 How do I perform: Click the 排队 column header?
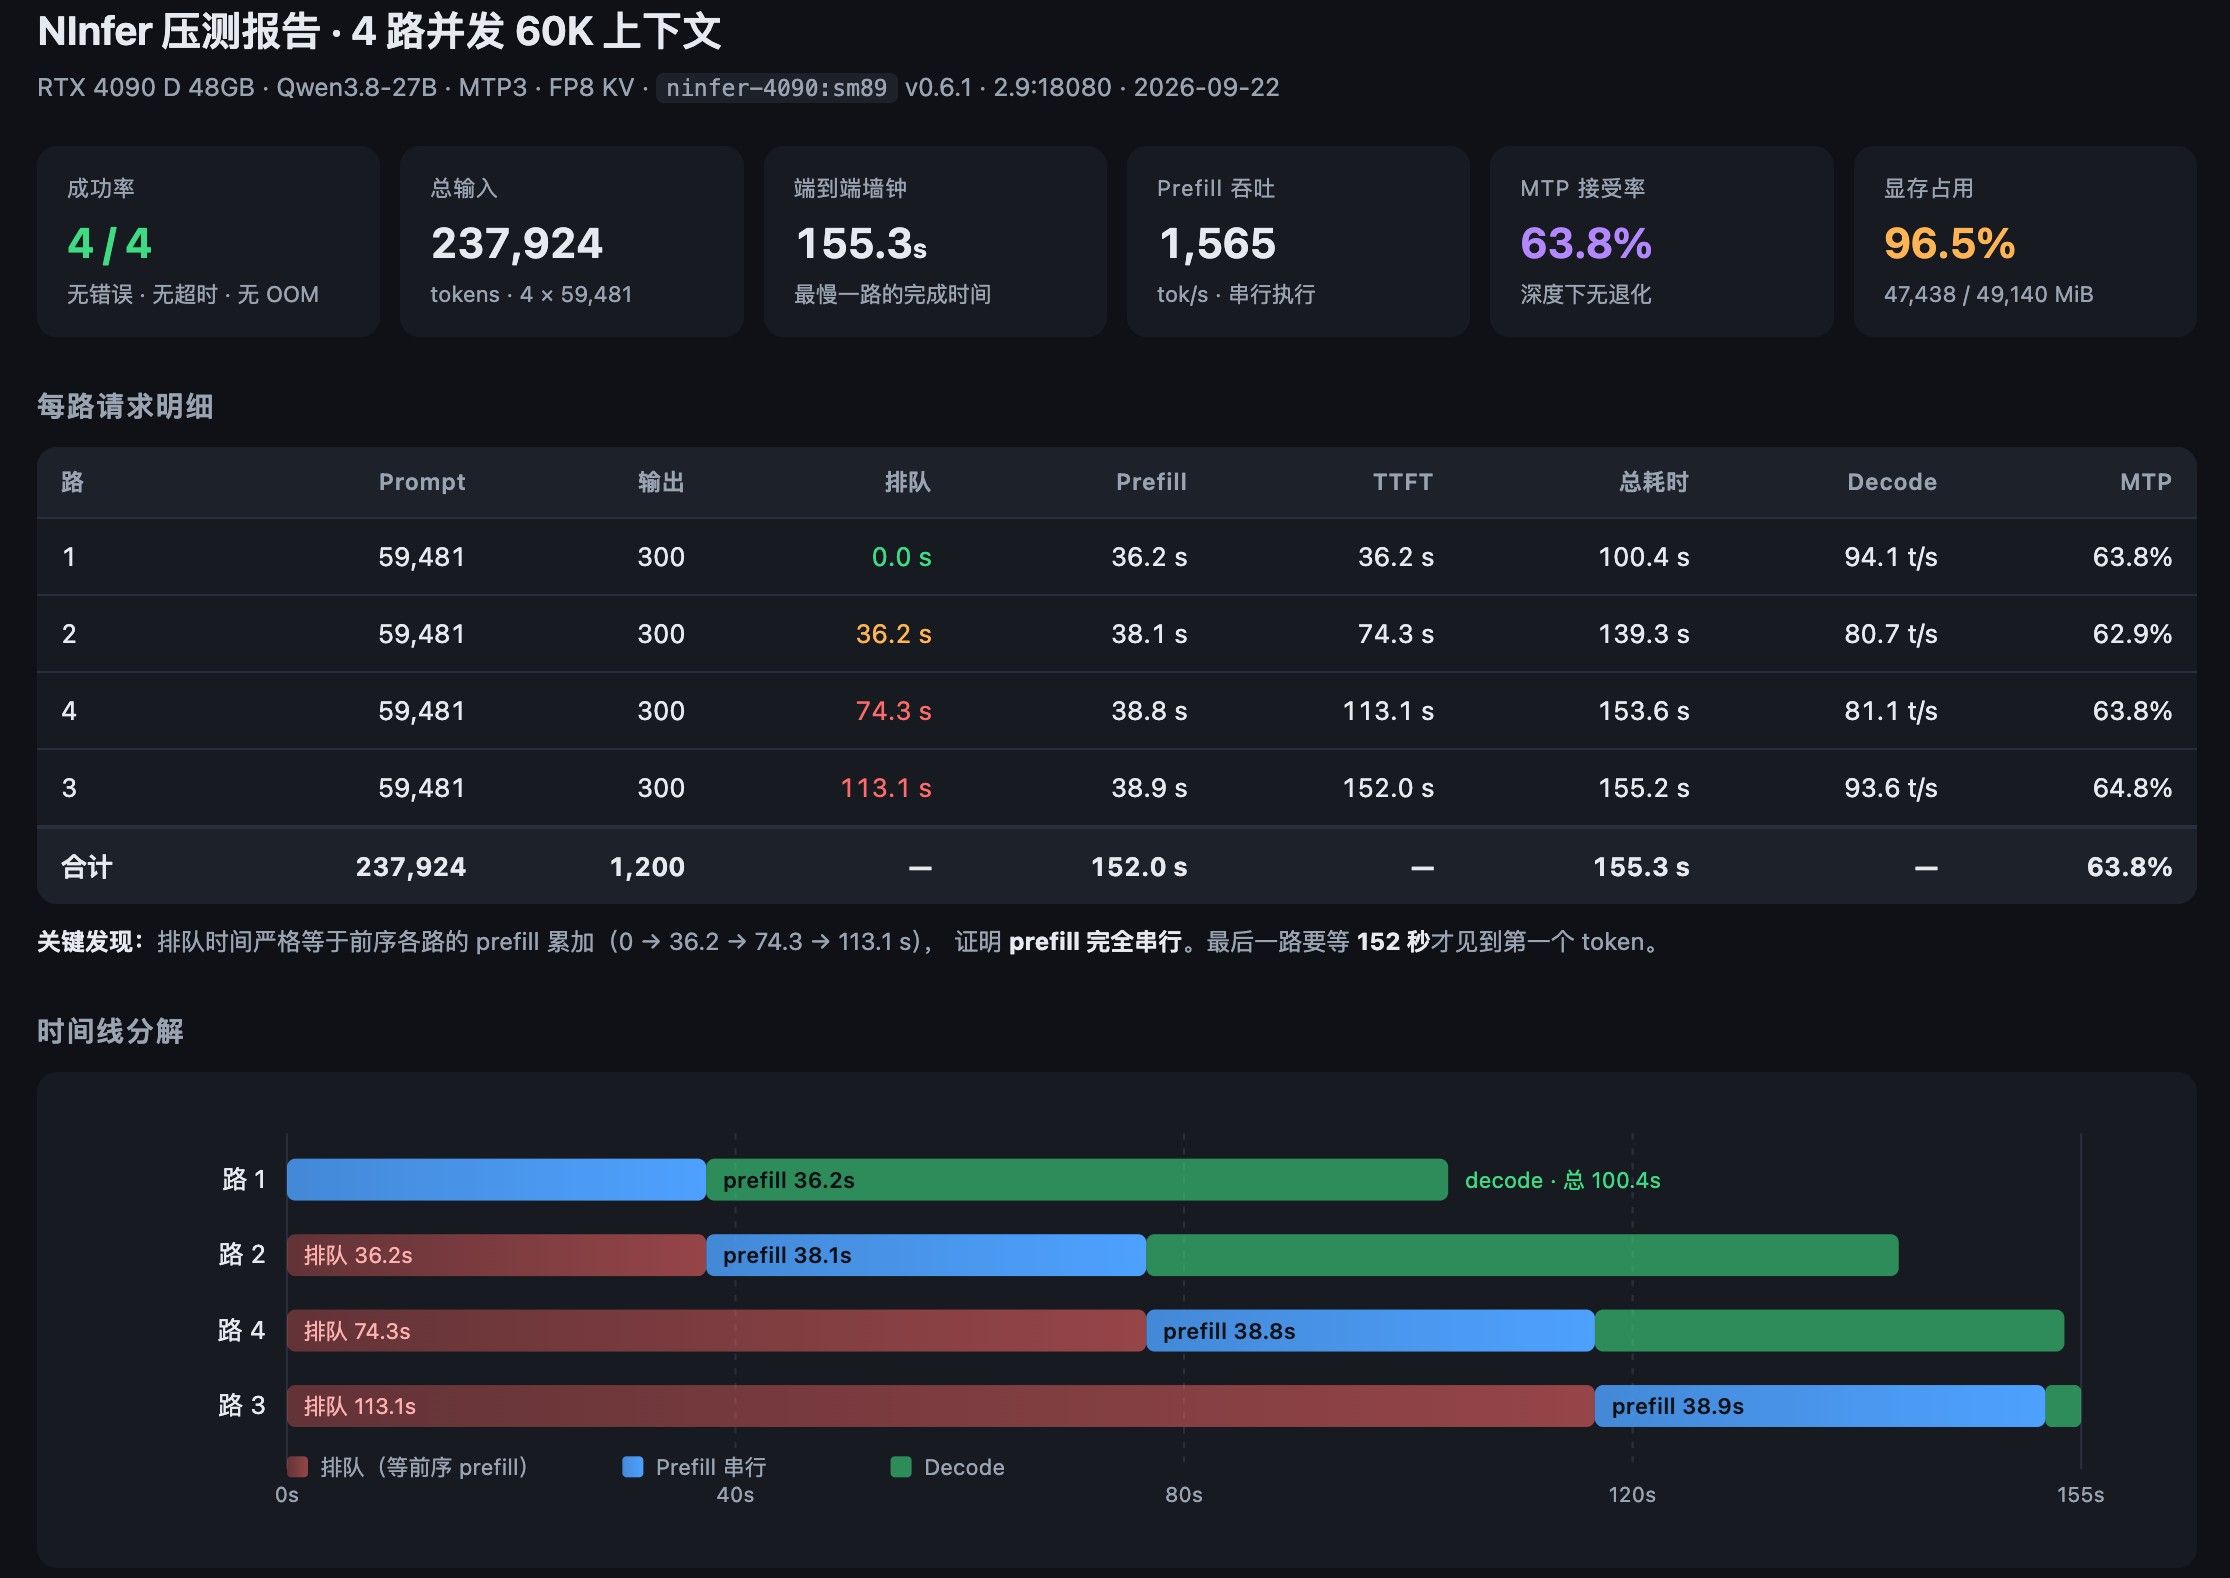(908, 482)
